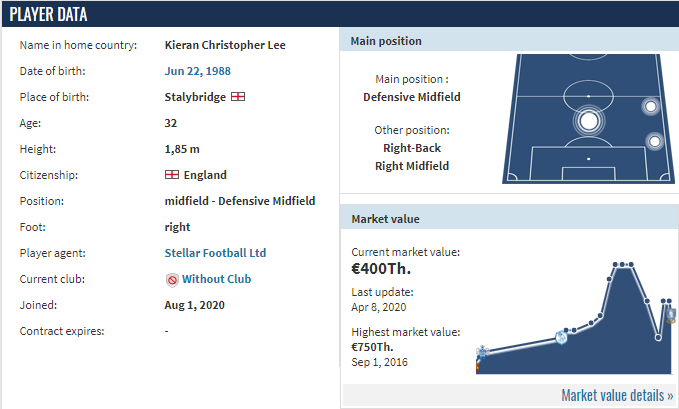The height and width of the screenshot is (409, 679).
Task: Select the Defensive Midfield position dot on pitch
Action: pos(588,121)
